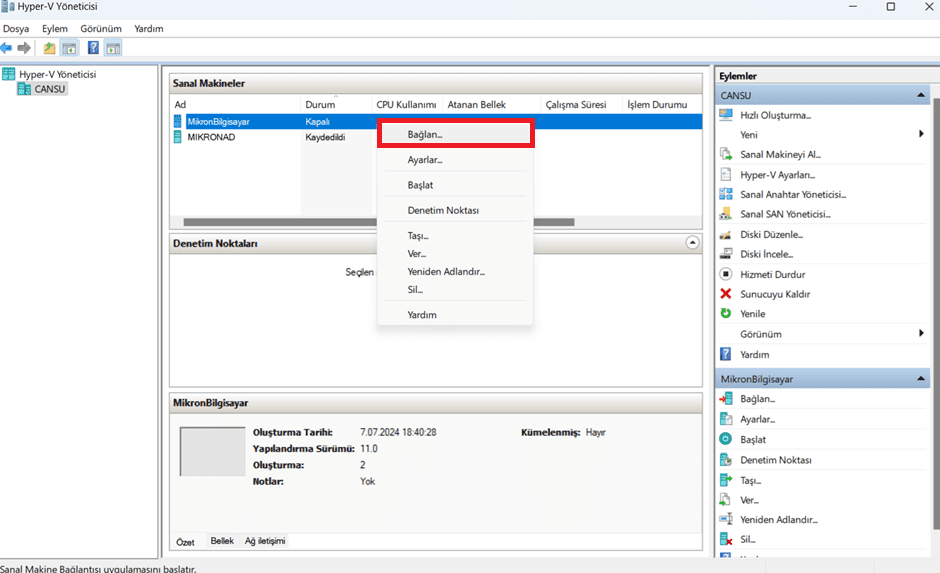Open the Eylem menu in menu bar

click(55, 29)
